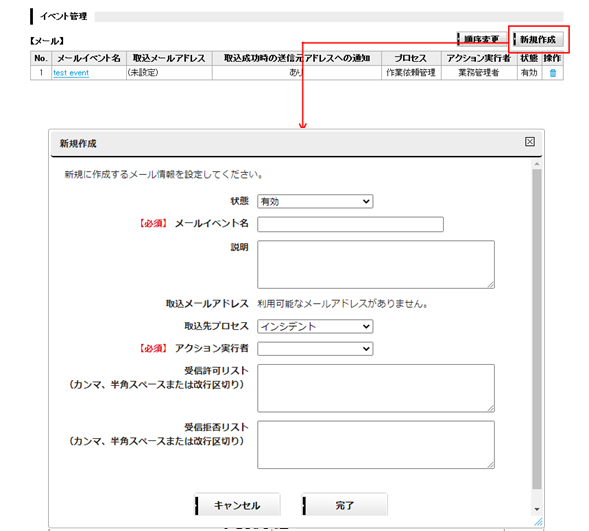Viewport: 589px width, 531px height.
Task: Click inside the 説明 text area
Action: click(x=376, y=264)
